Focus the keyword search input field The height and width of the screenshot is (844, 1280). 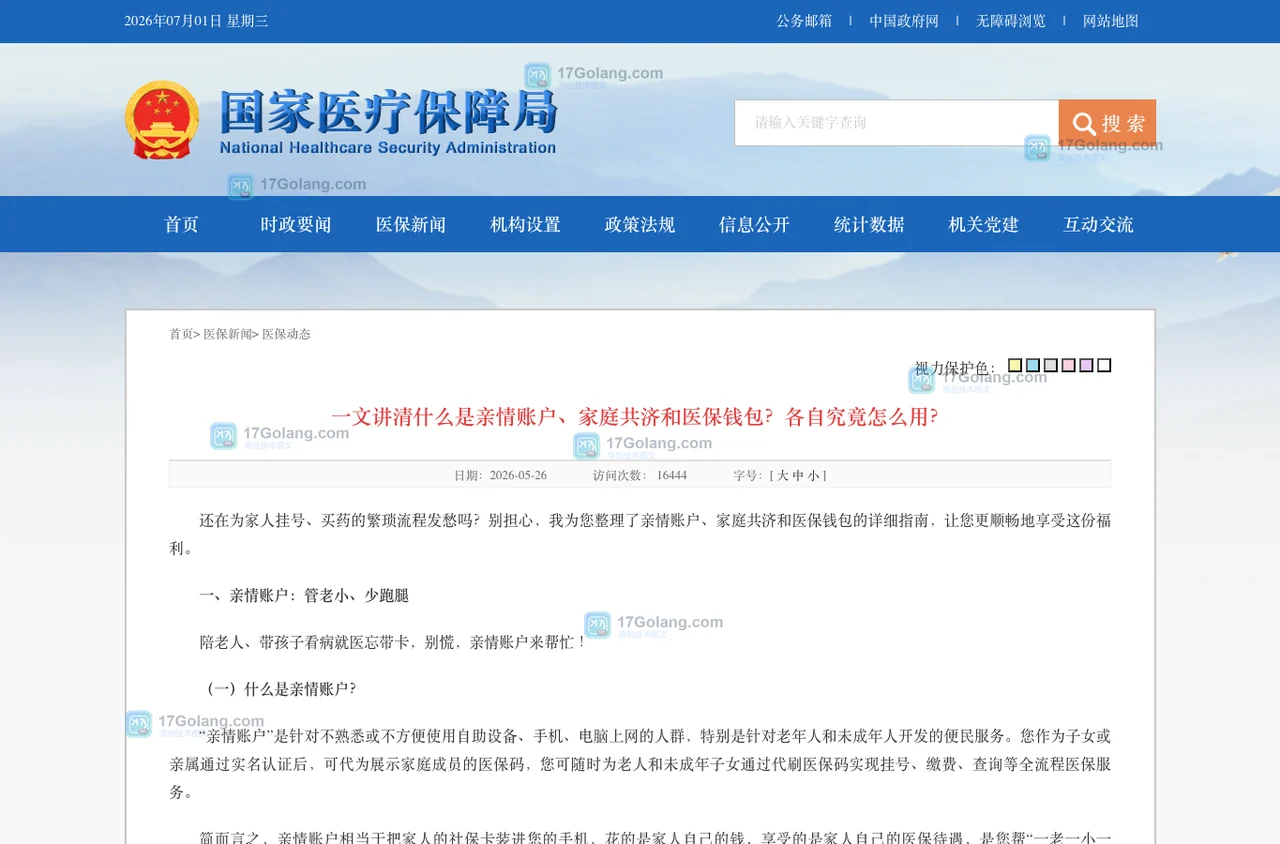click(x=897, y=123)
